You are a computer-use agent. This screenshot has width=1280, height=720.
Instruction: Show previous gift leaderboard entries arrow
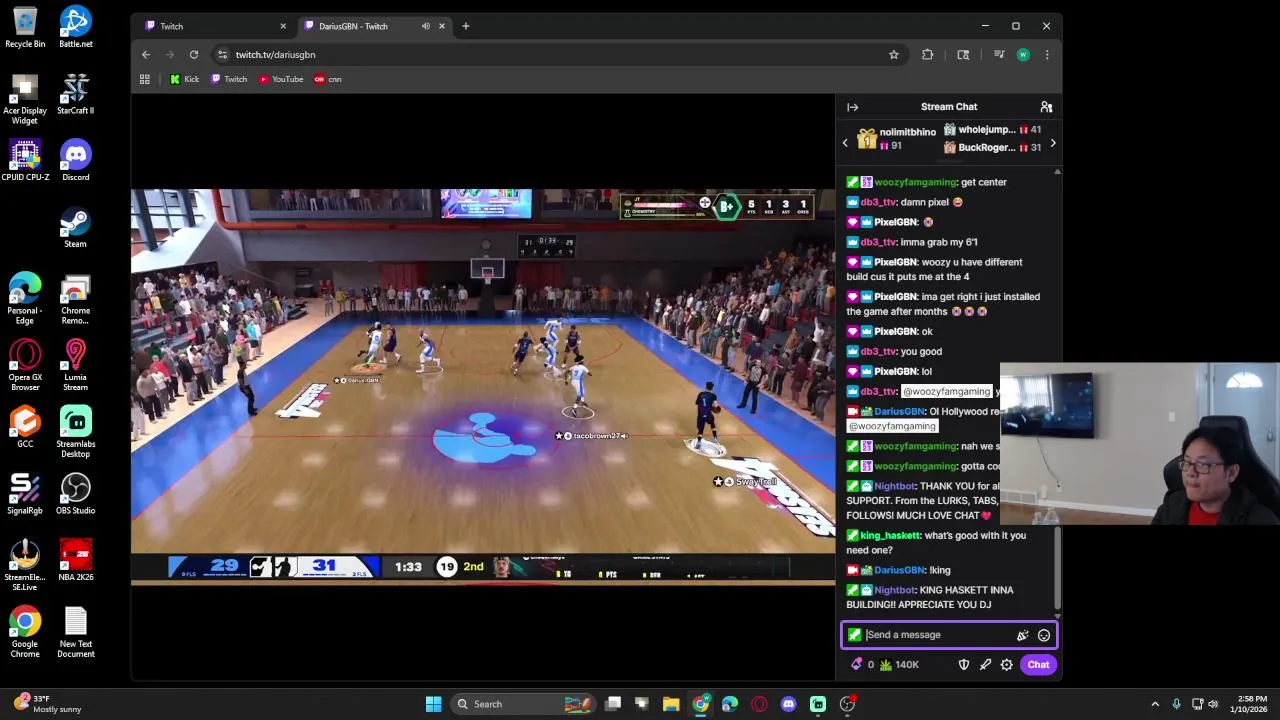coord(845,143)
